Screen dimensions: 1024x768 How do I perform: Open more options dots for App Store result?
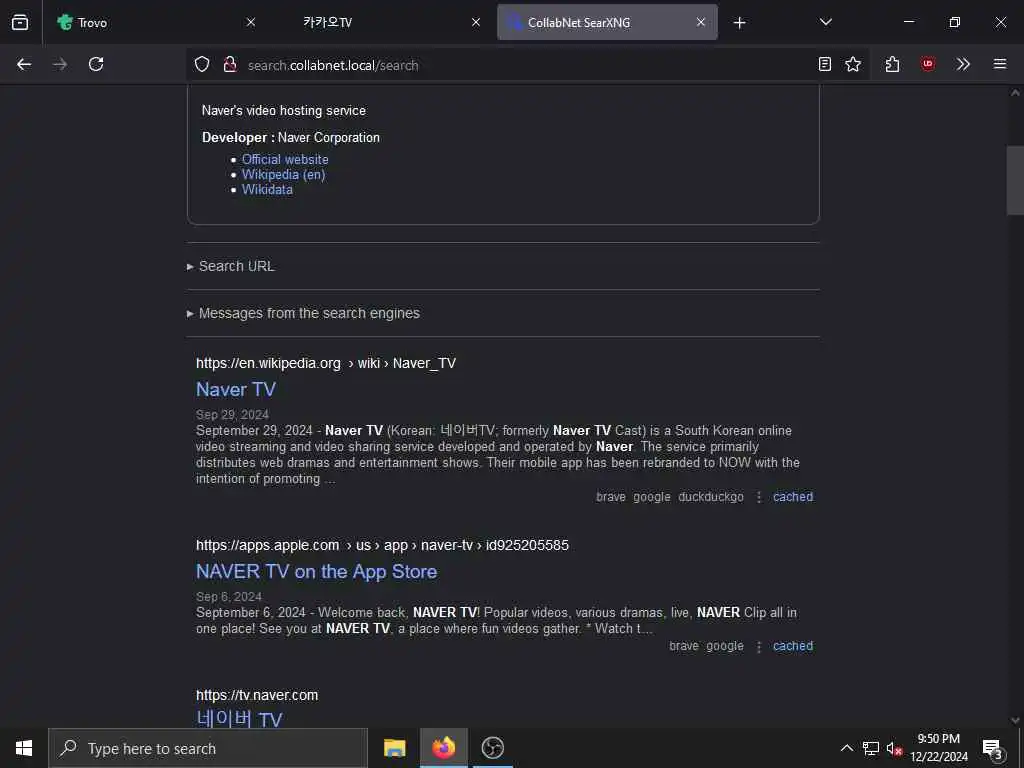click(758, 646)
